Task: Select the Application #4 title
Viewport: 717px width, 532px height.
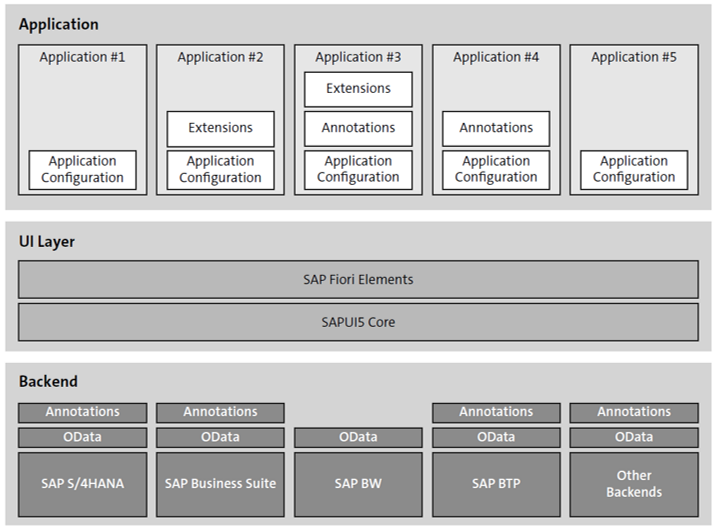Action: (x=496, y=57)
